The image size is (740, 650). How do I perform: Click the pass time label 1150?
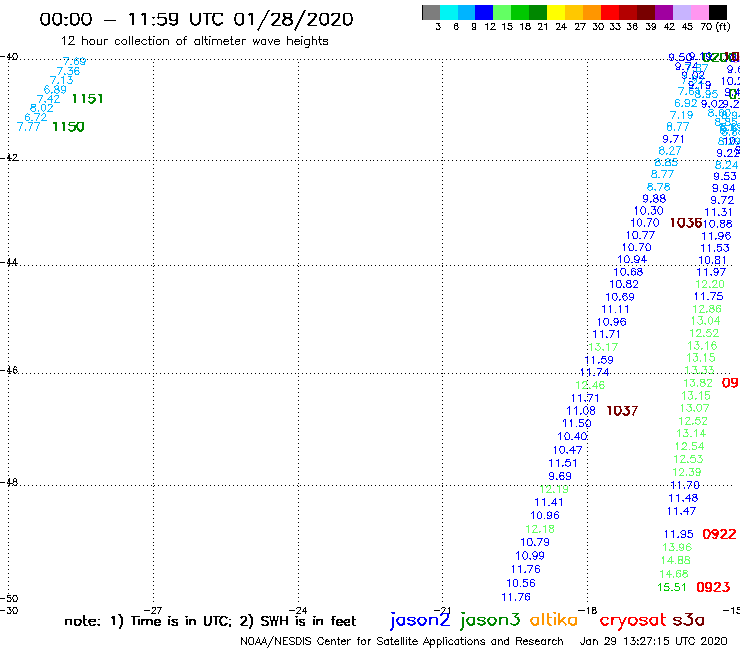click(x=68, y=127)
